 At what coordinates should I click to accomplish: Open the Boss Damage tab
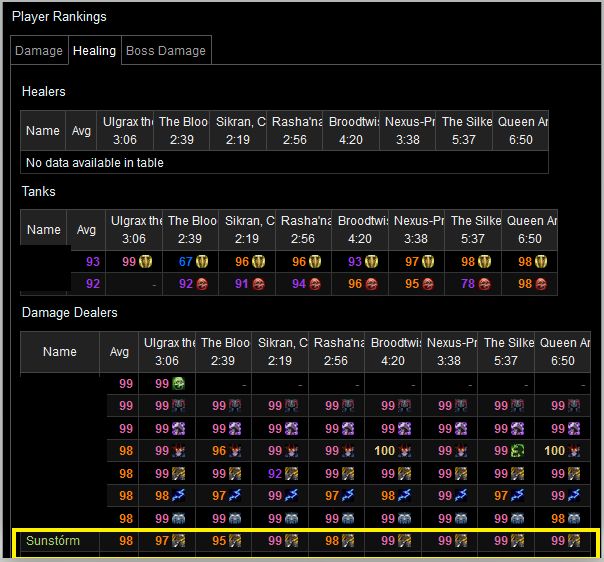pyautogui.click(x=166, y=50)
